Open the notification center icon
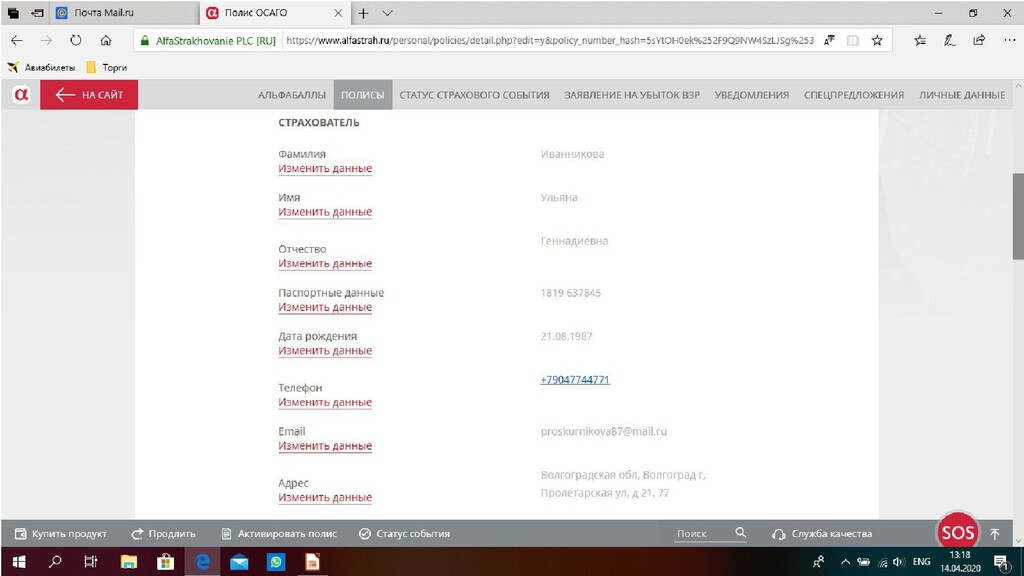The height and width of the screenshot is (576, 1024). [1000, 562]
